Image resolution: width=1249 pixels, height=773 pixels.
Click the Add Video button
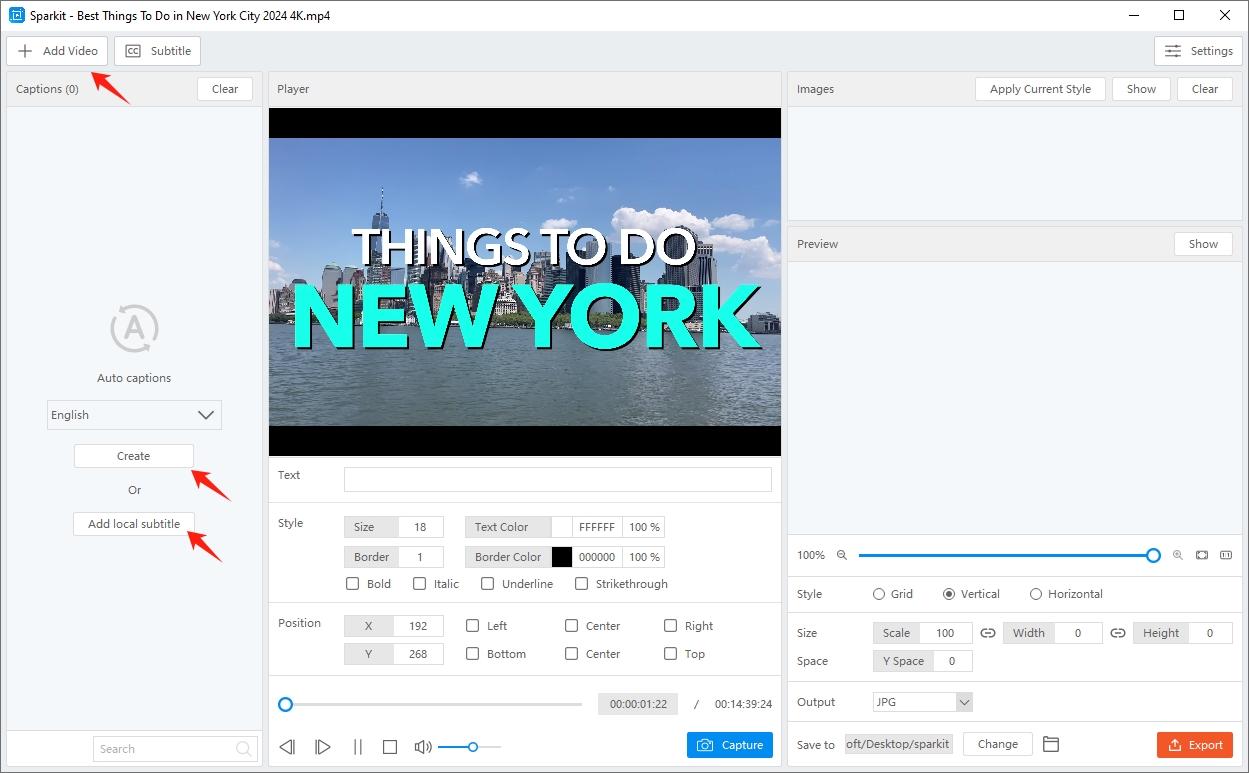pos(57,51)
